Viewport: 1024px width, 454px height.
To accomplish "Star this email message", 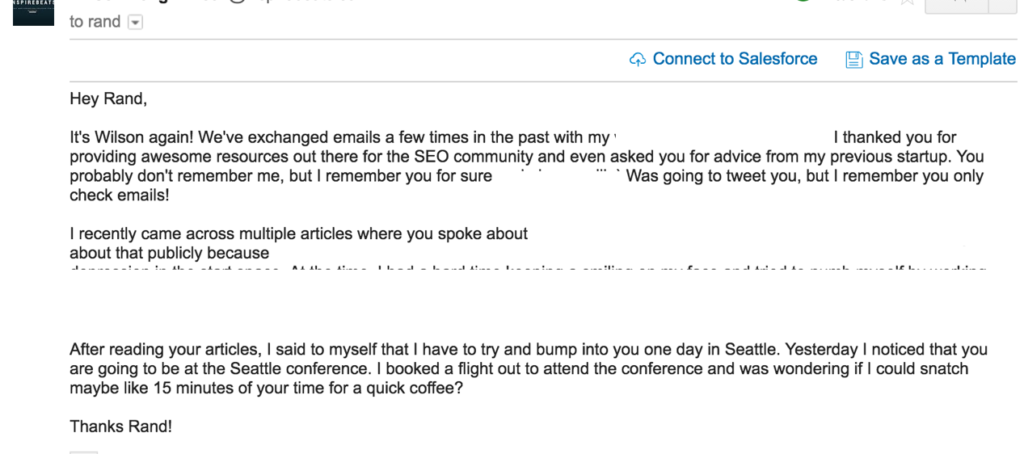I will 907,3.
